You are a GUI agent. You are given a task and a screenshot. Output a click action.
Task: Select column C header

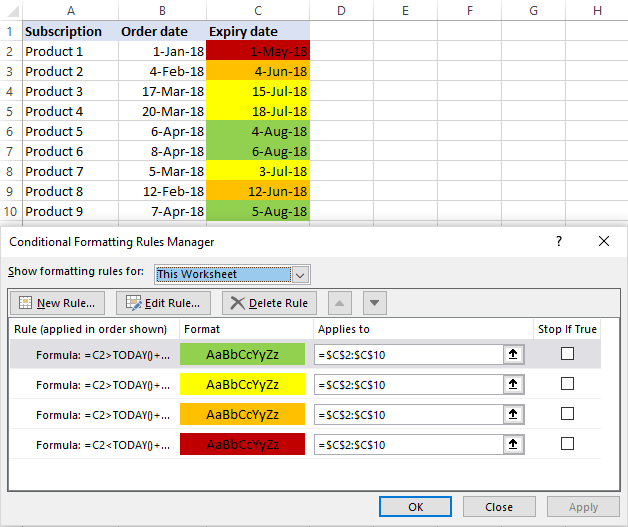pyautogui.click(x=256, y=10)
